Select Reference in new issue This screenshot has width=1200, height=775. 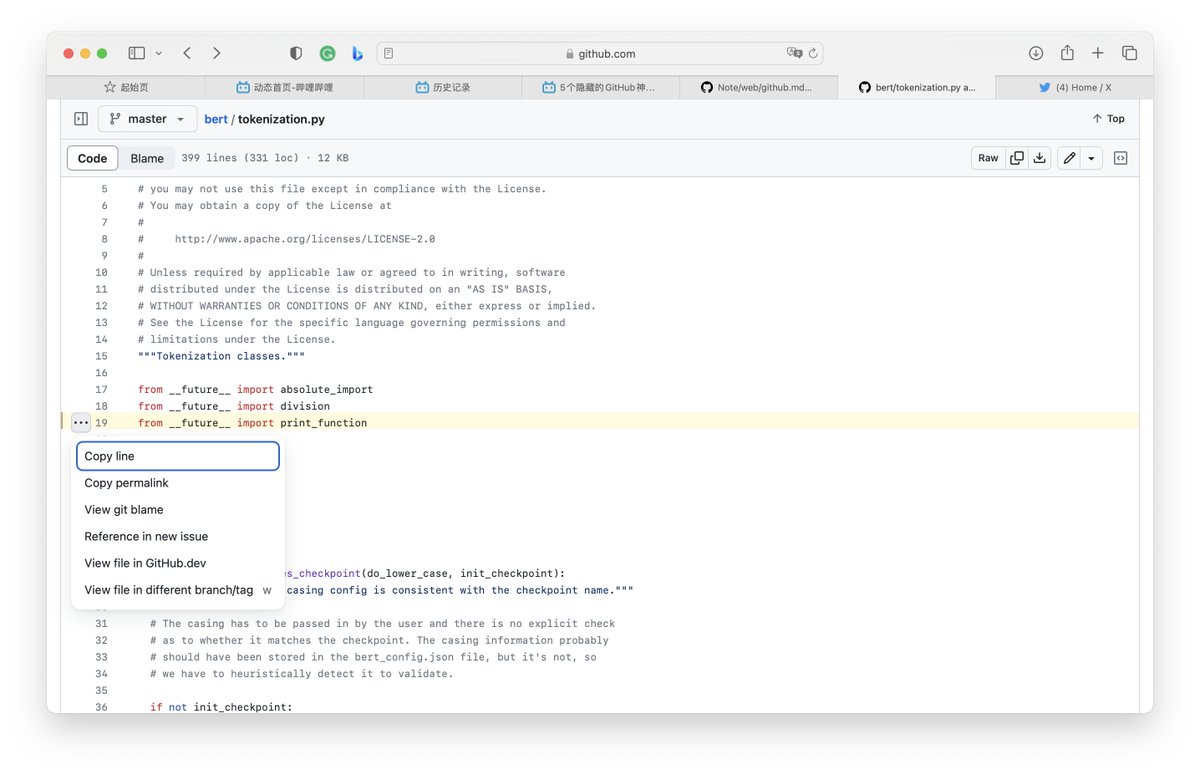click(178, 537)
